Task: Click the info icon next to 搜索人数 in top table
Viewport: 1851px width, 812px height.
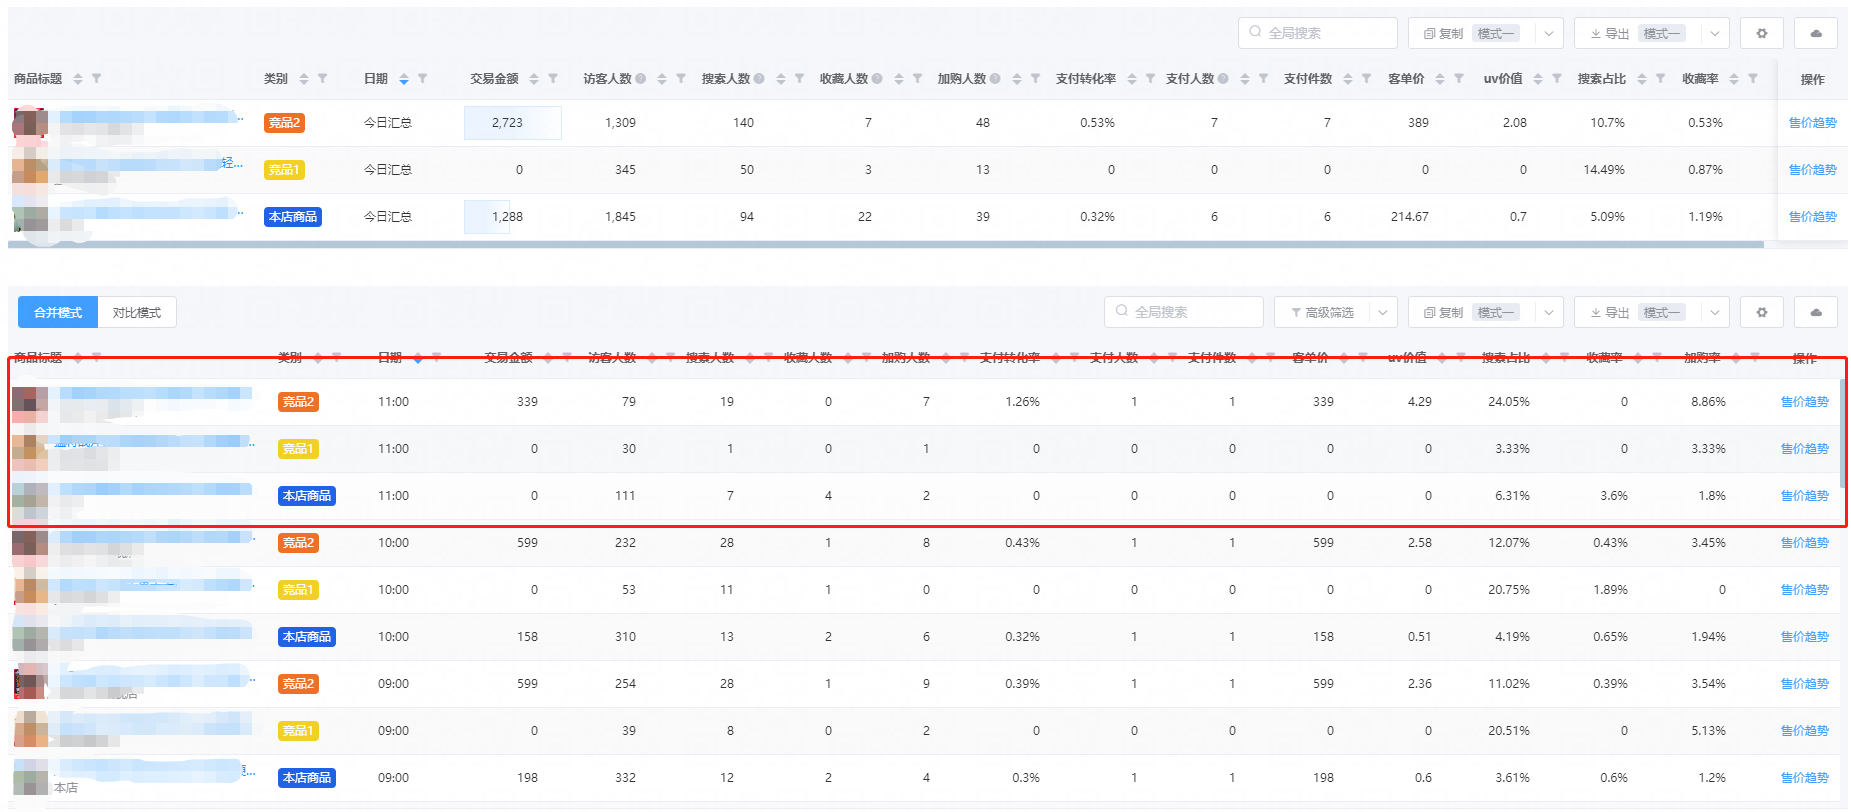Action: point(759,79)
